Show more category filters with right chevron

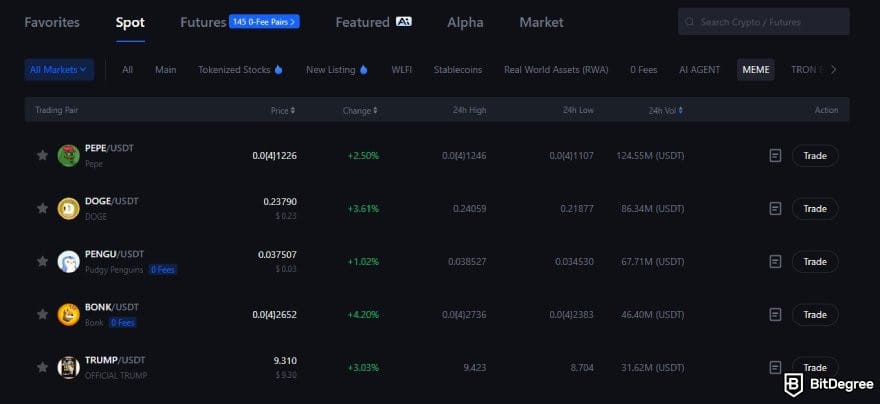tap(833, 70)
